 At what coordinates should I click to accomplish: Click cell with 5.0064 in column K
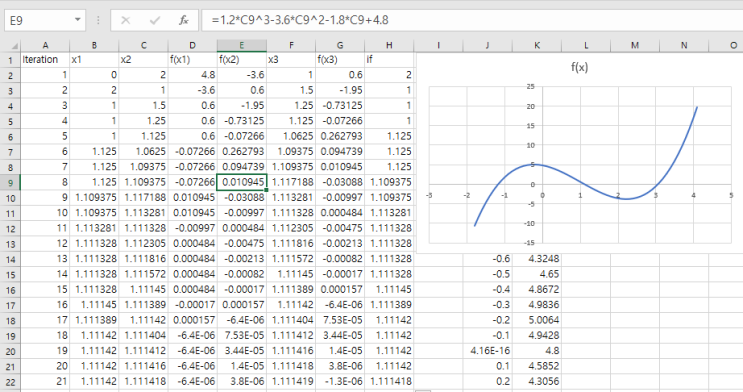click(537, 320)
